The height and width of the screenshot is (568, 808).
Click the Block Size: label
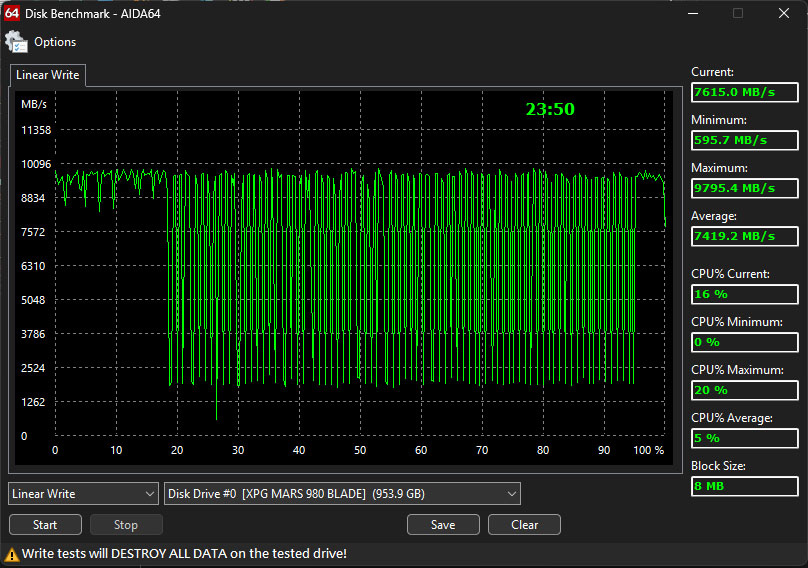pos(718,466)
